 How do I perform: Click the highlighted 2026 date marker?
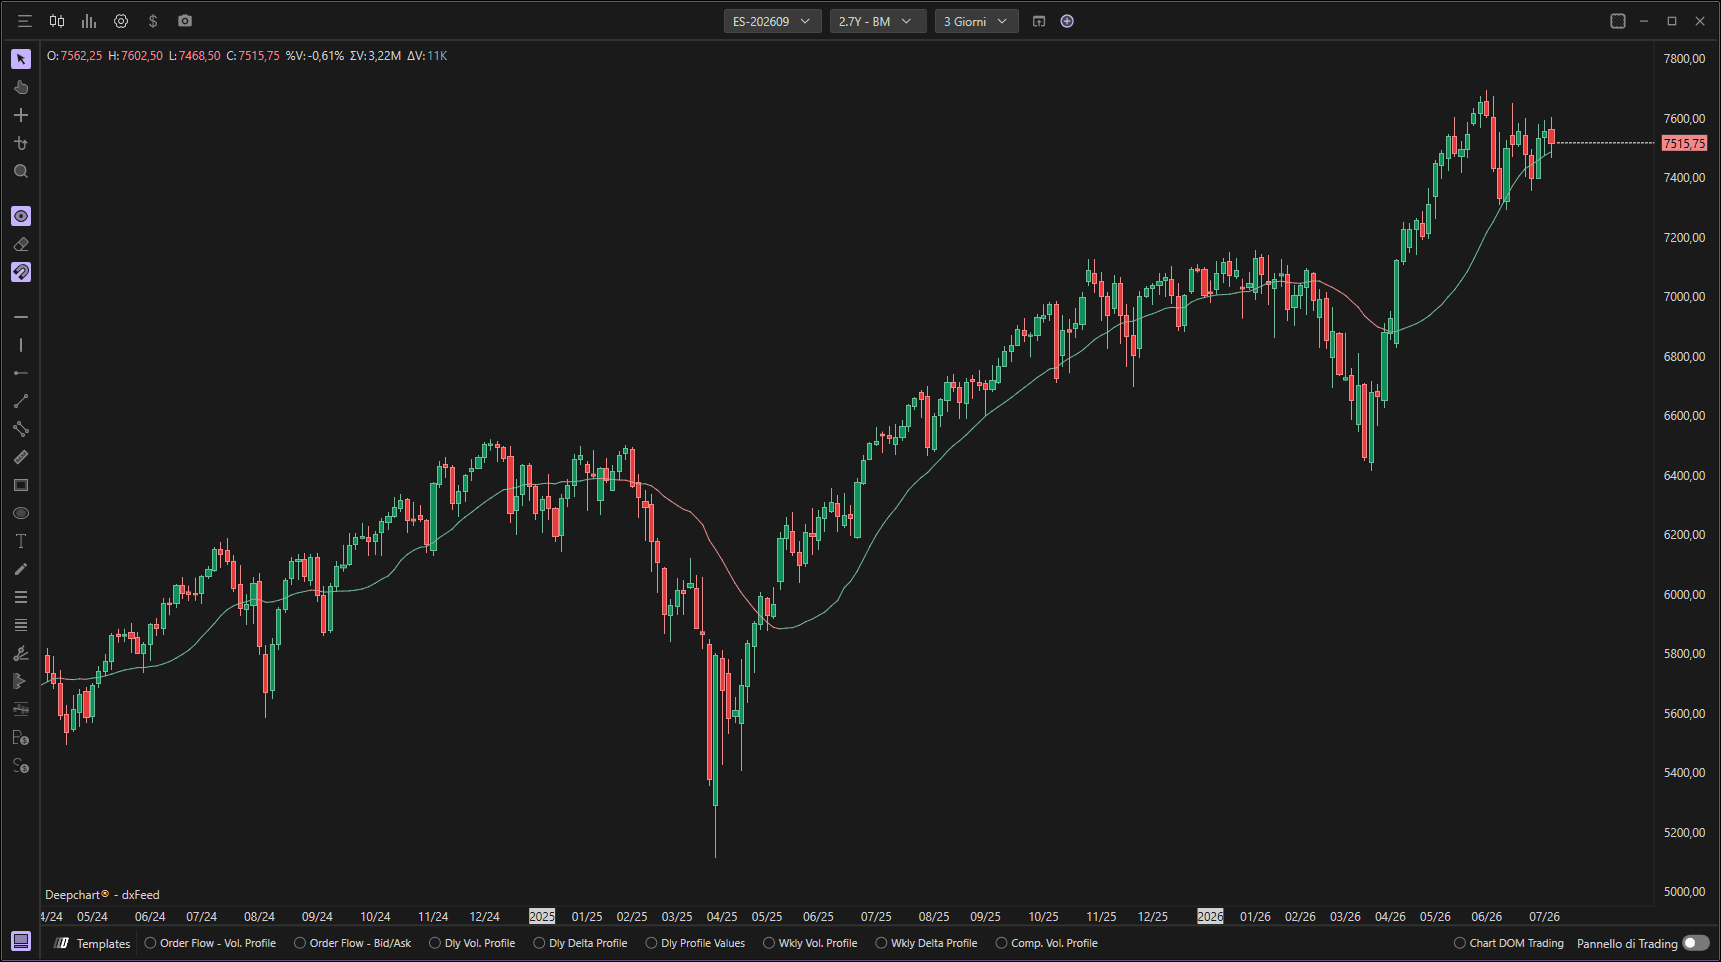point(1210,916)
